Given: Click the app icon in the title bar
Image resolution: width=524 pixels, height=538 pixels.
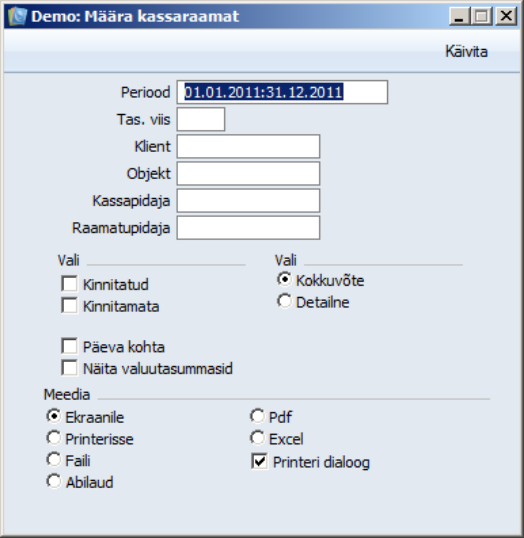Looking at the screenshot, I should (17, 16).
